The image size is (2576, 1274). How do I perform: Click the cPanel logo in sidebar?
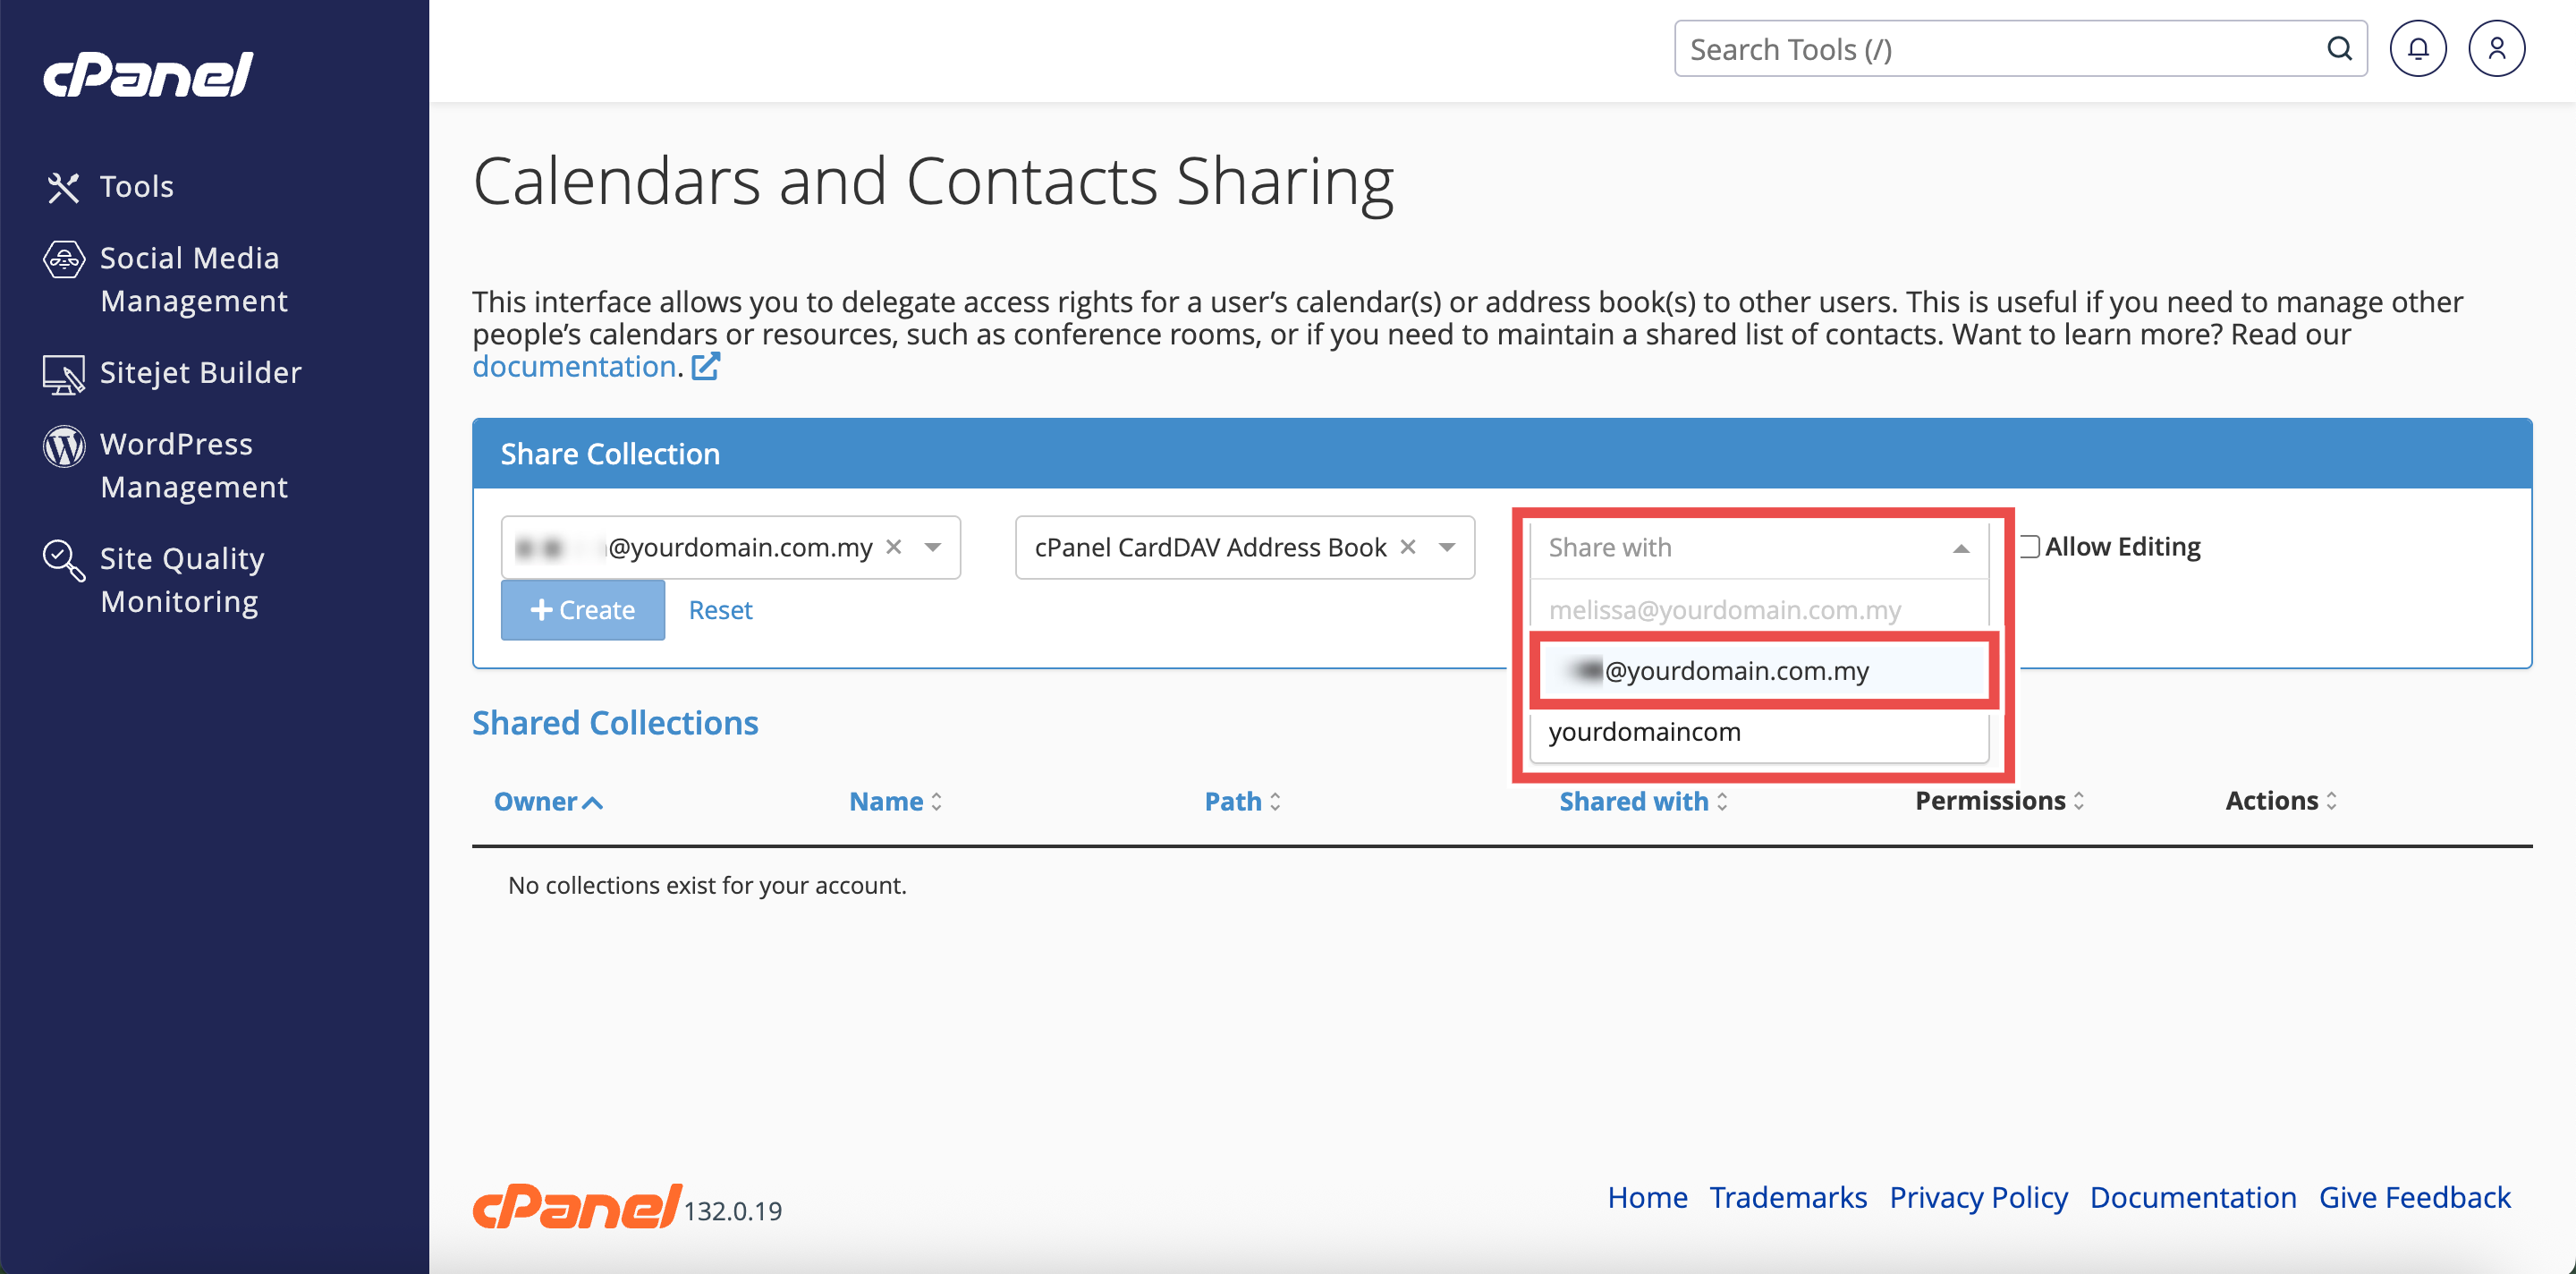(x=148, y=75)
